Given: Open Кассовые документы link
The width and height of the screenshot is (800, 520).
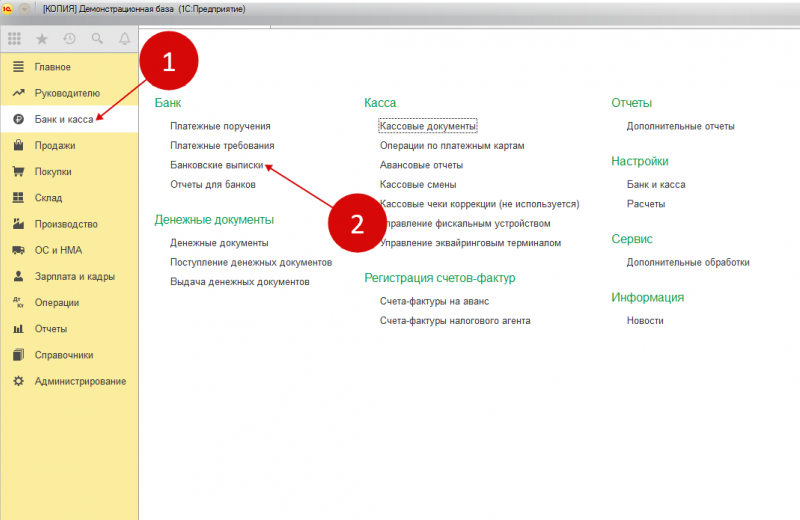Looking at the screenshot, I should 428,126.
